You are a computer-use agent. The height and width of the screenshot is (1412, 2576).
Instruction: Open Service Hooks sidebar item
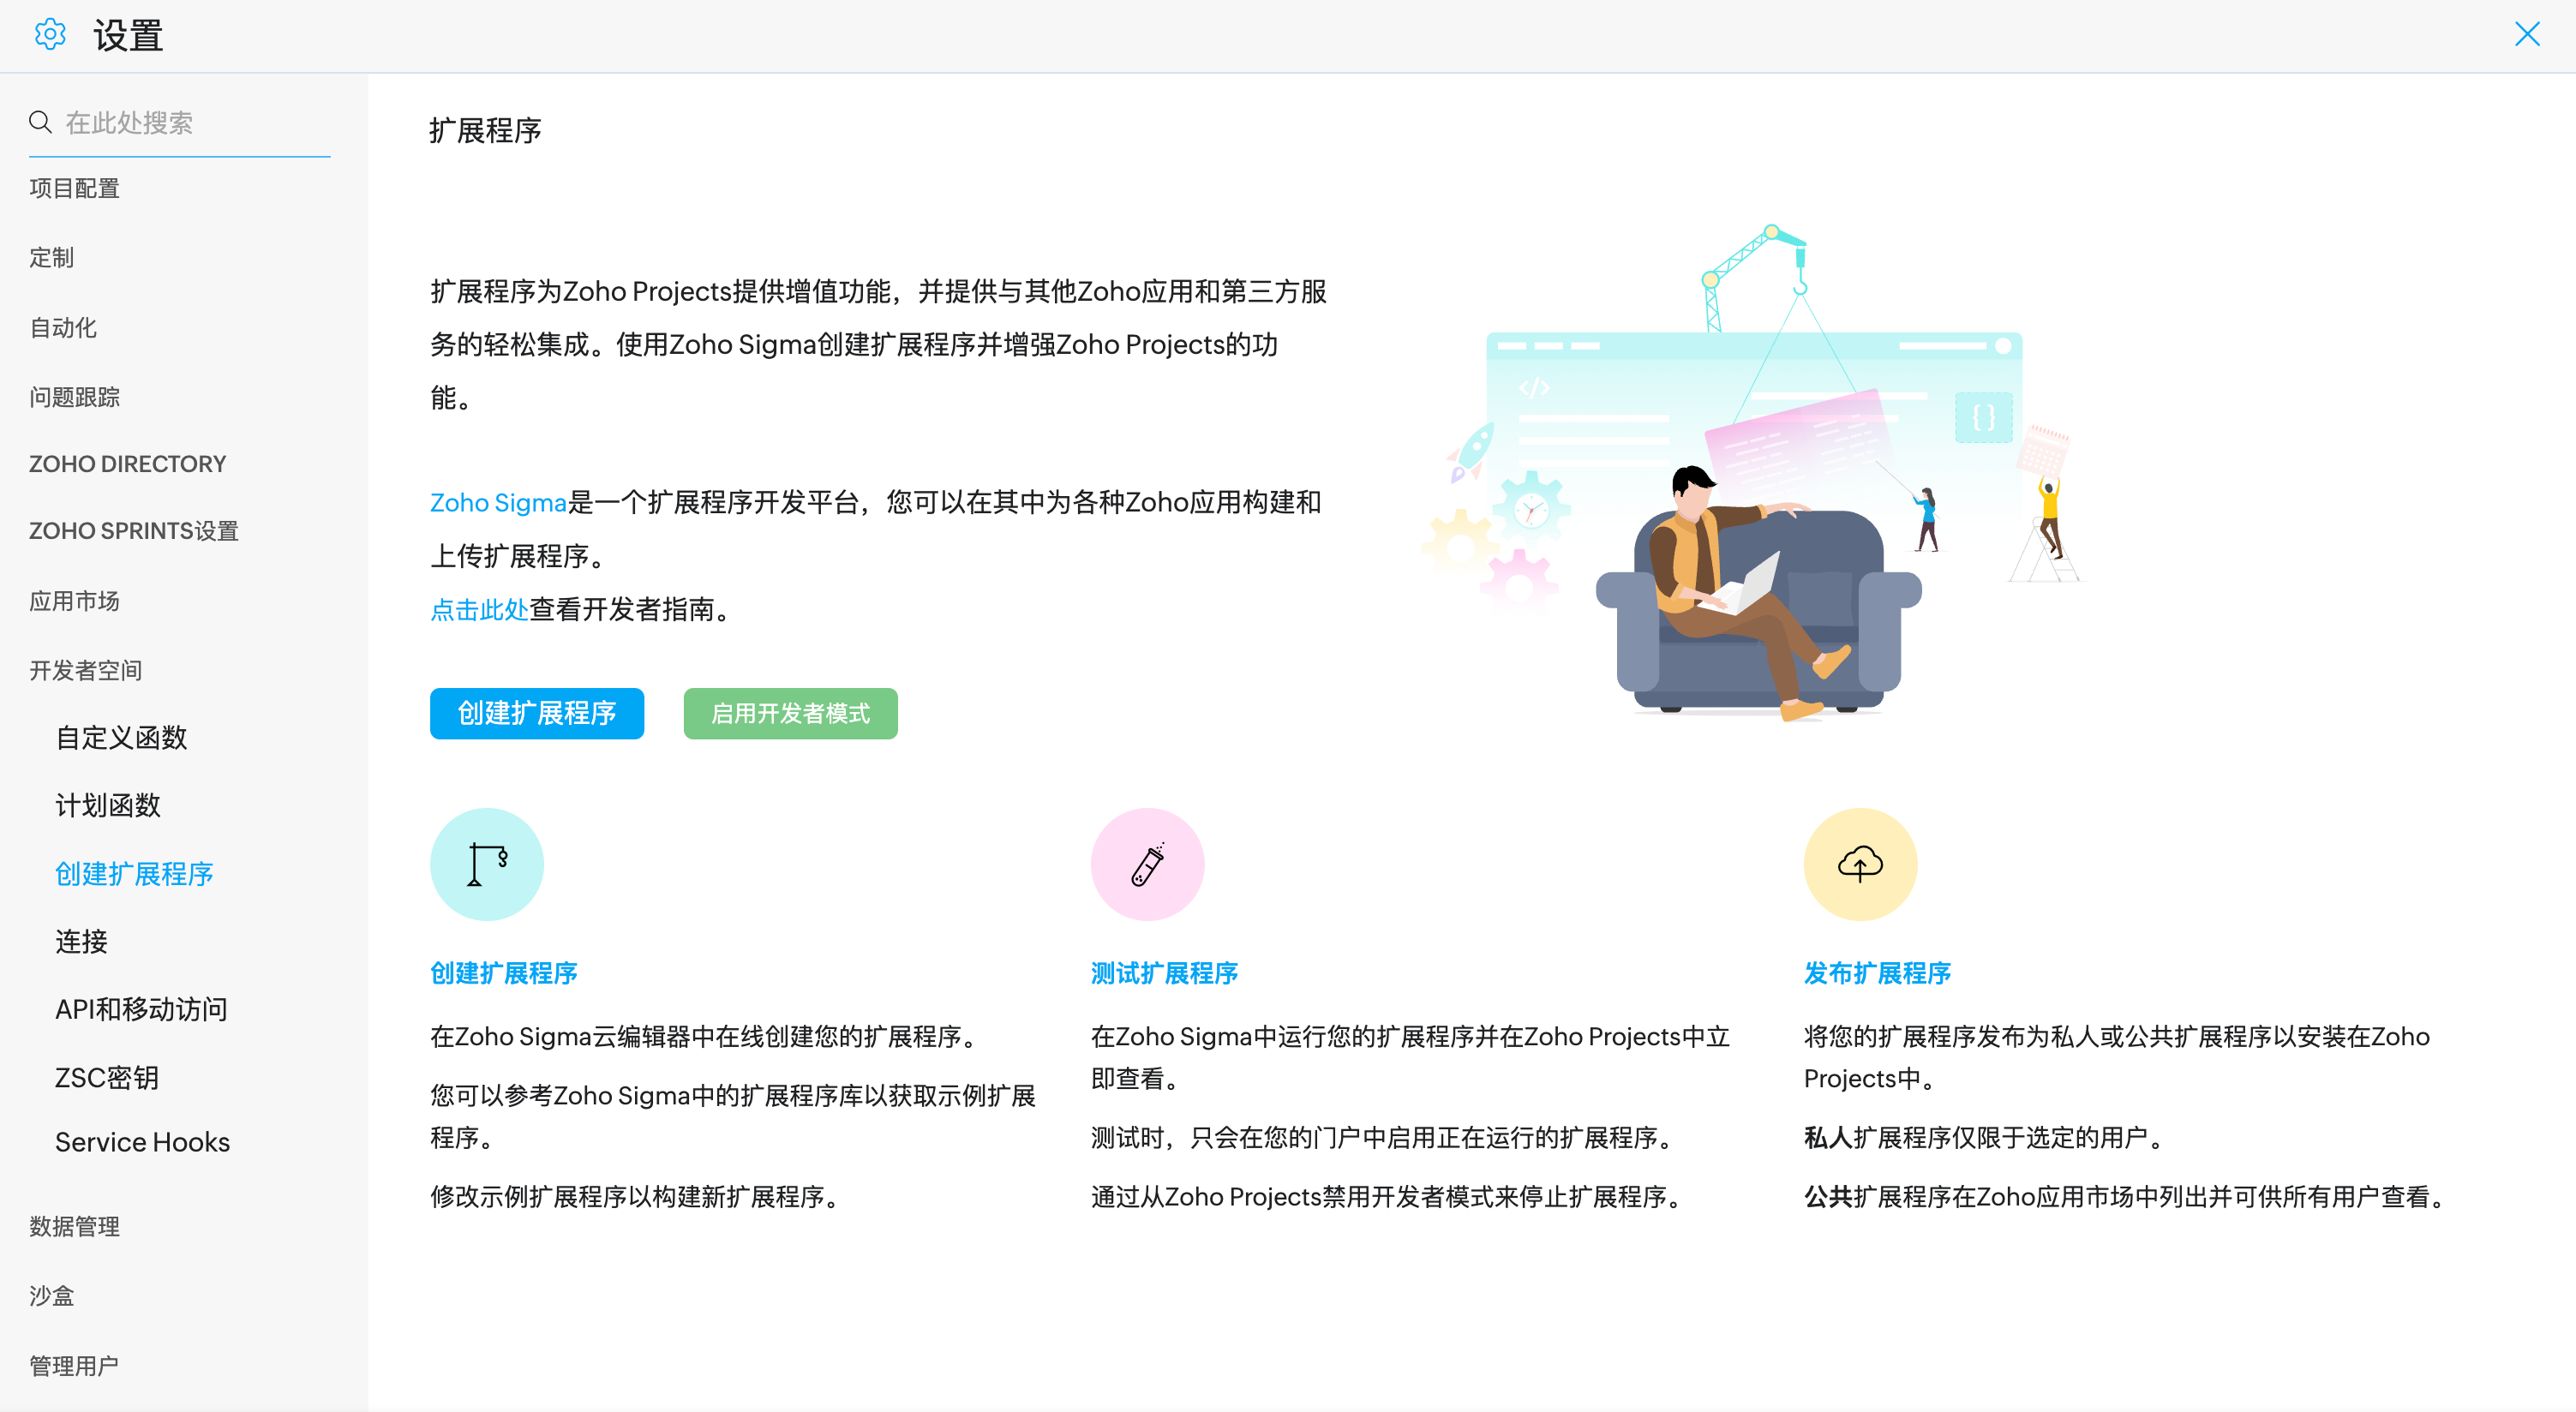(142, 1142)
